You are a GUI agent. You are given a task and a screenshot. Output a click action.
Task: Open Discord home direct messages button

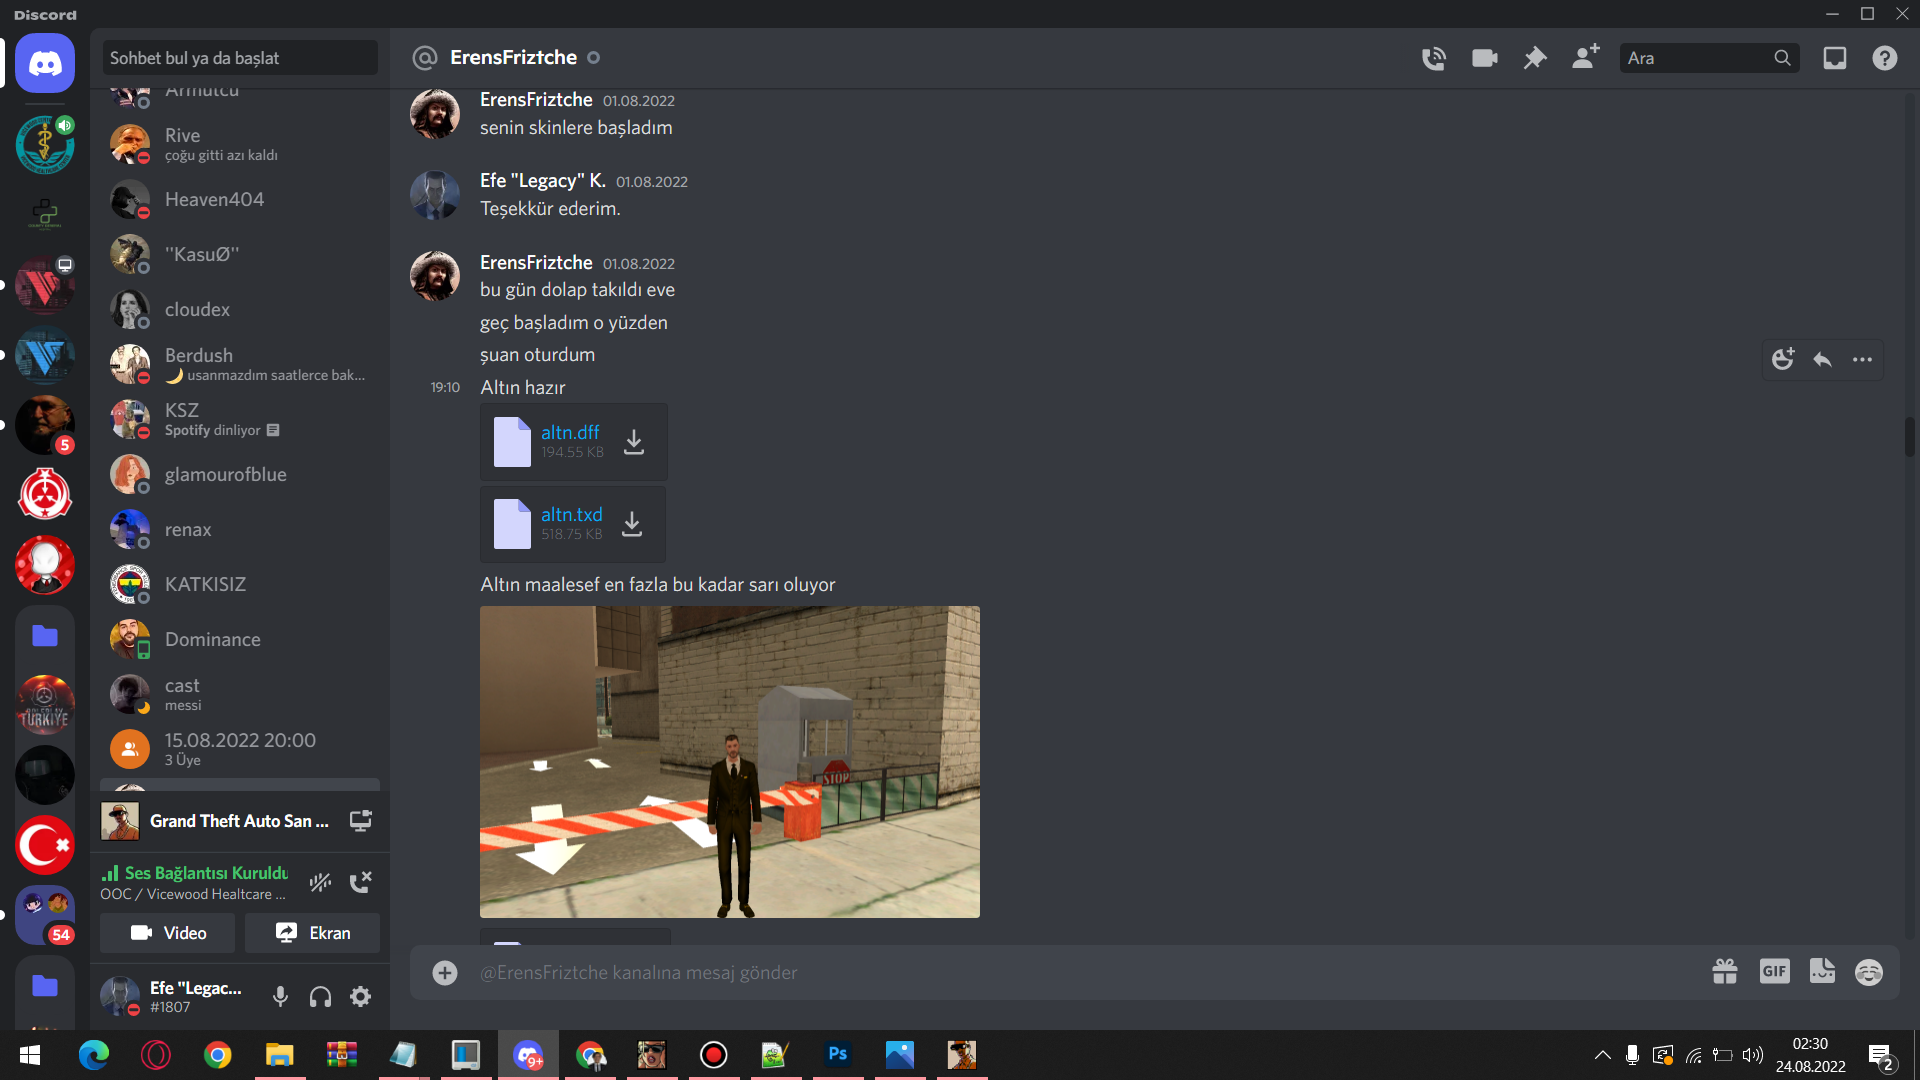tap(45, 64)
